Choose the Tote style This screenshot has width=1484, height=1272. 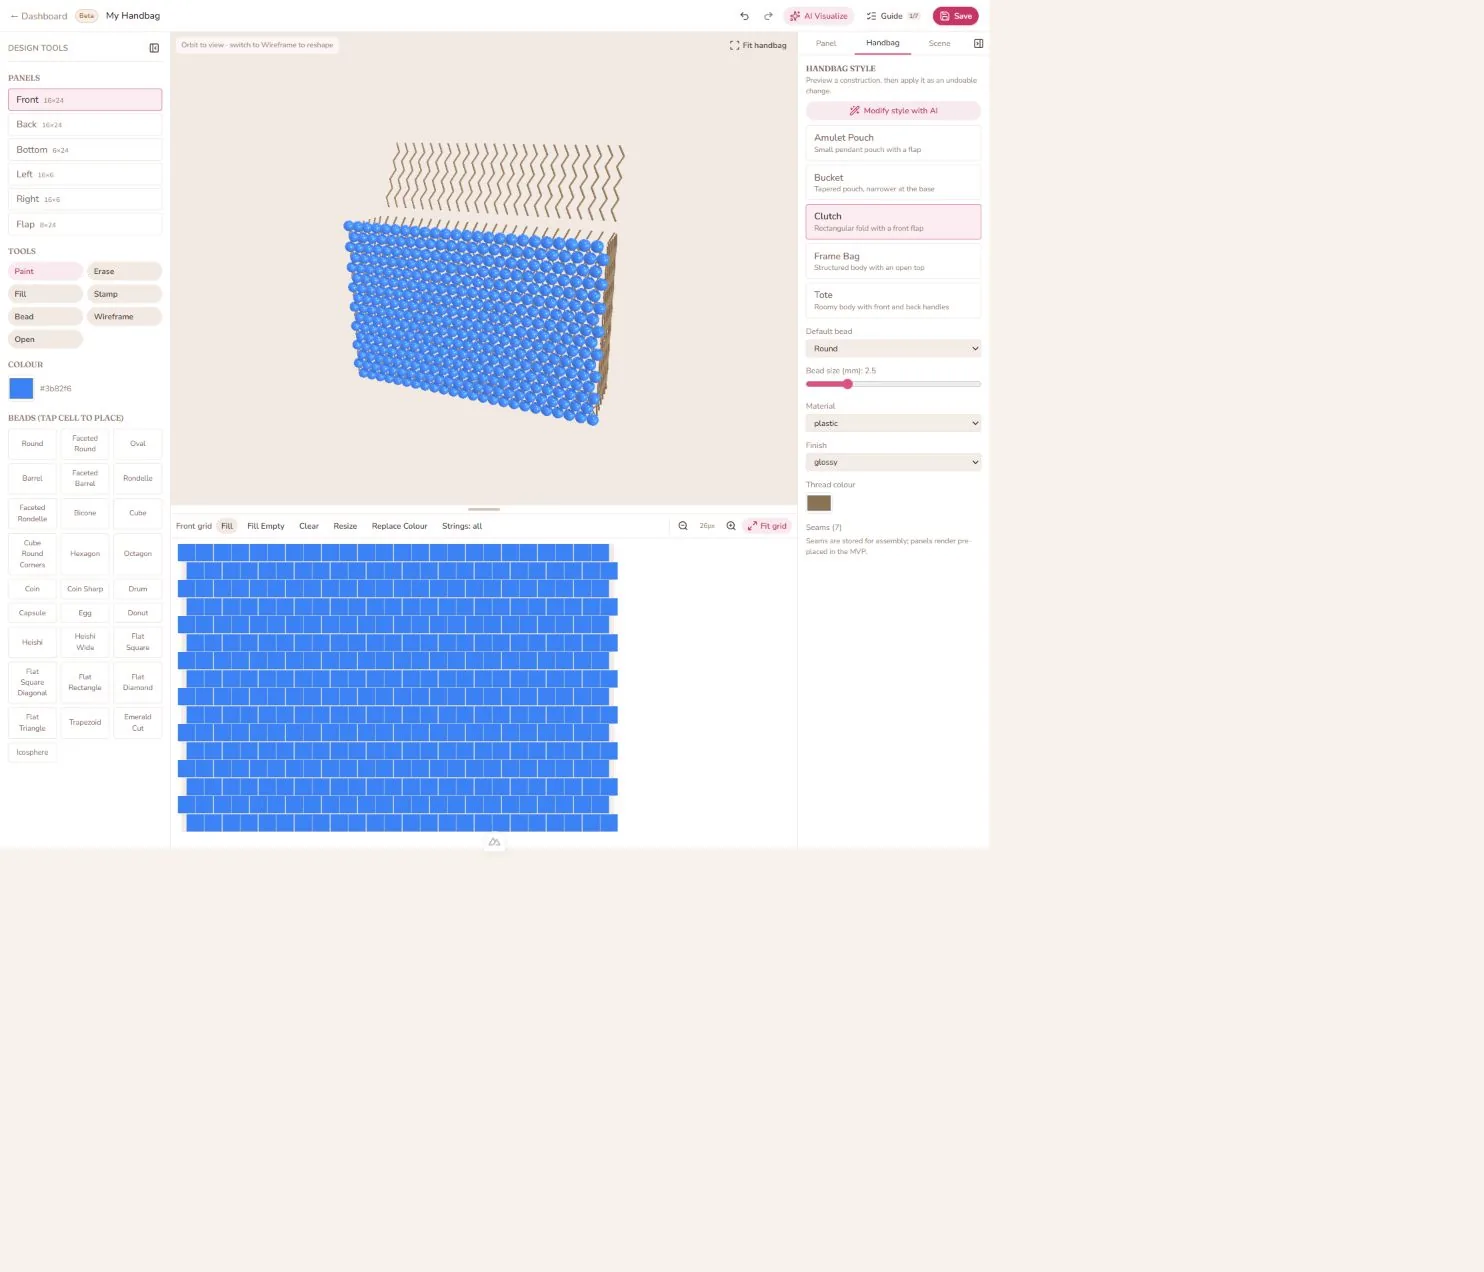pos(893,300)
